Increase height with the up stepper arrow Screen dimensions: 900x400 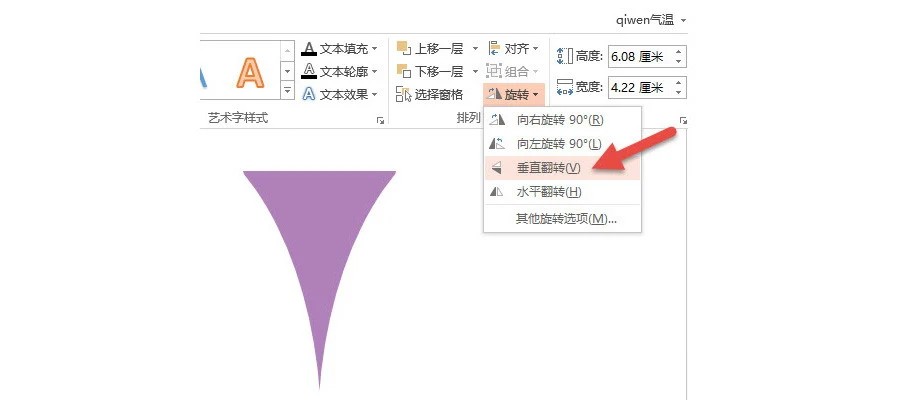(679, 52)
